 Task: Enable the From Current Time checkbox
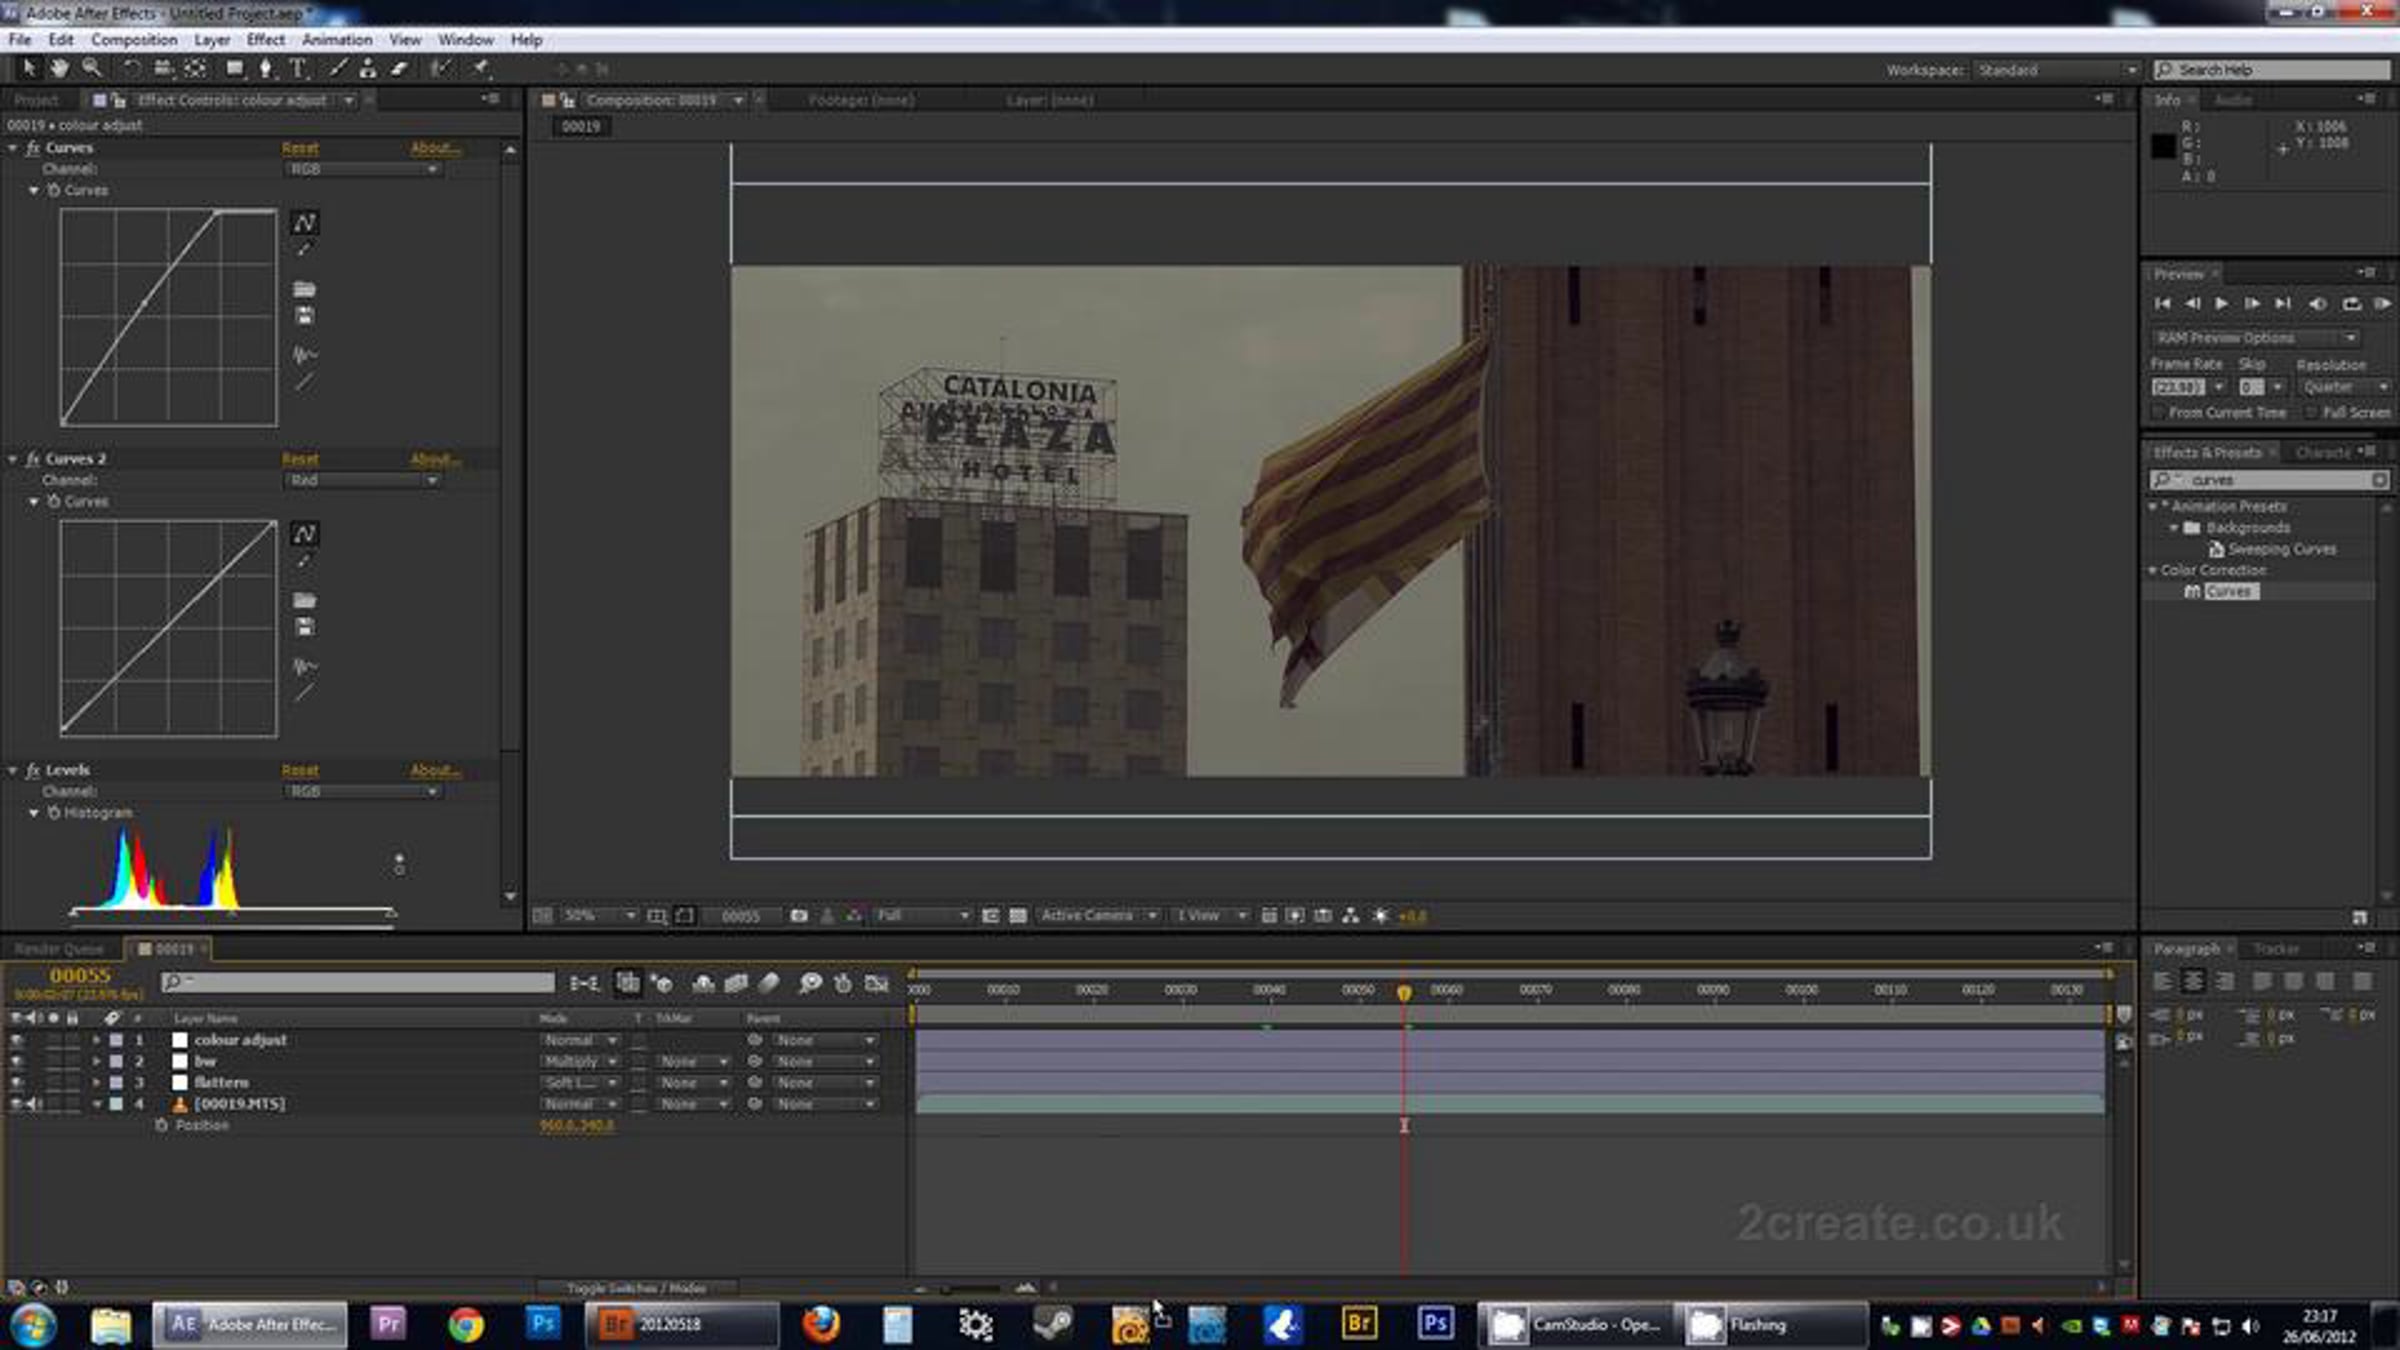pyautogui.click(x=2158, y=412)
